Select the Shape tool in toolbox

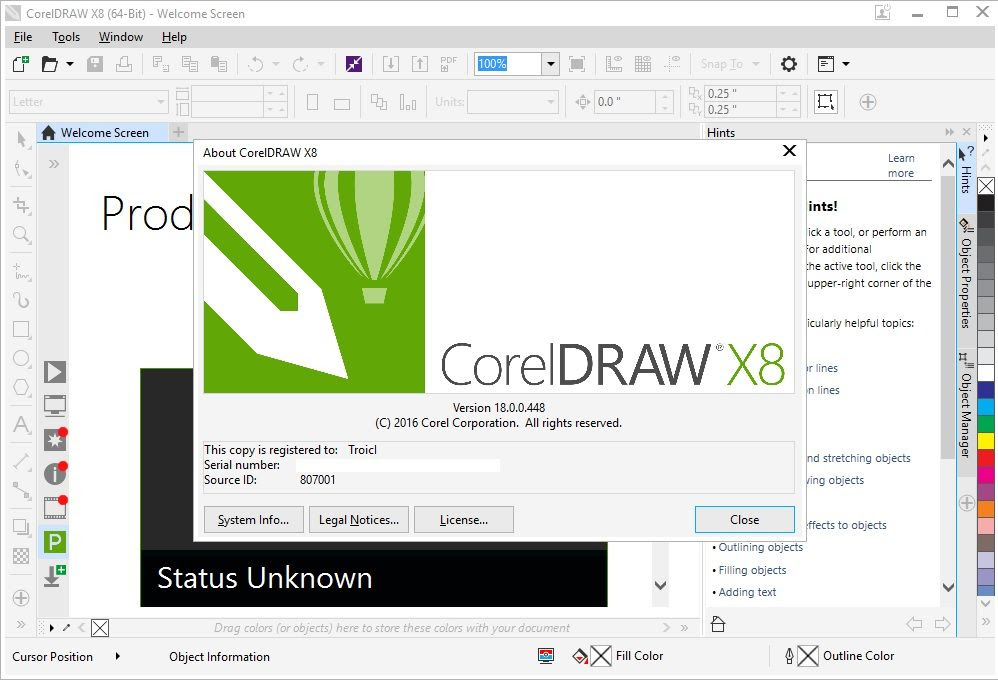coord(22,169)
